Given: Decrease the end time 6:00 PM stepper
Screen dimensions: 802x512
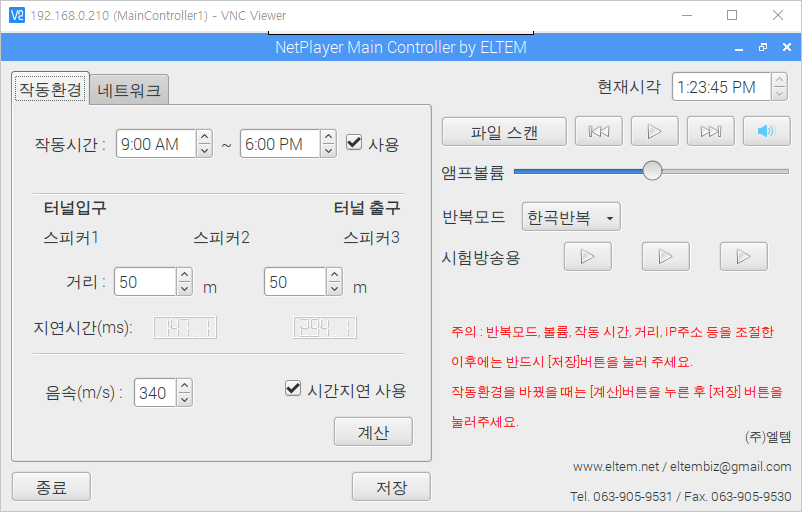Looking at the screenshot, I should [x=328, y=150].
